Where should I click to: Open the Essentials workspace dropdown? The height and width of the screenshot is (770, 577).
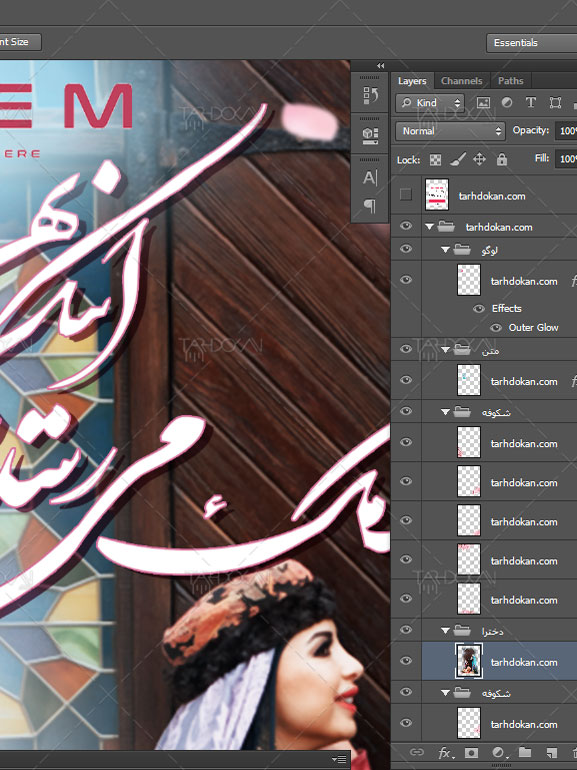point(532,43)
